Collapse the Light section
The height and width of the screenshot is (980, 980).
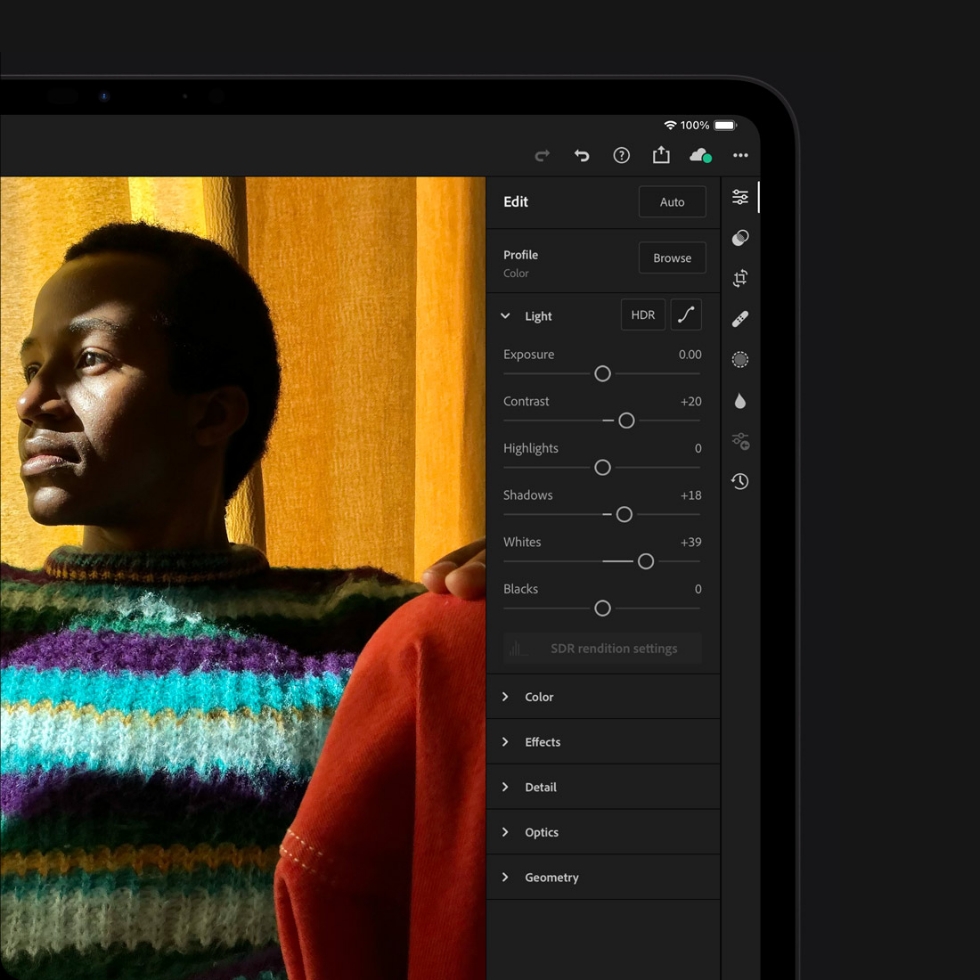506,316
